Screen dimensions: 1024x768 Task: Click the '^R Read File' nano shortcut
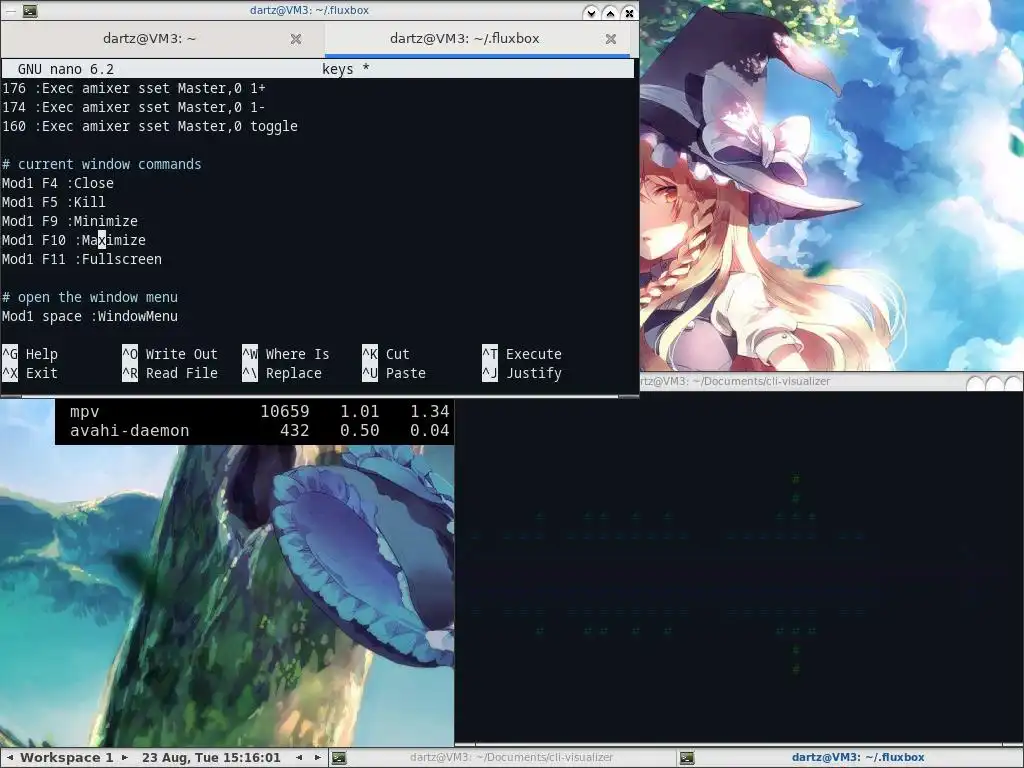(x=170, y=373)
